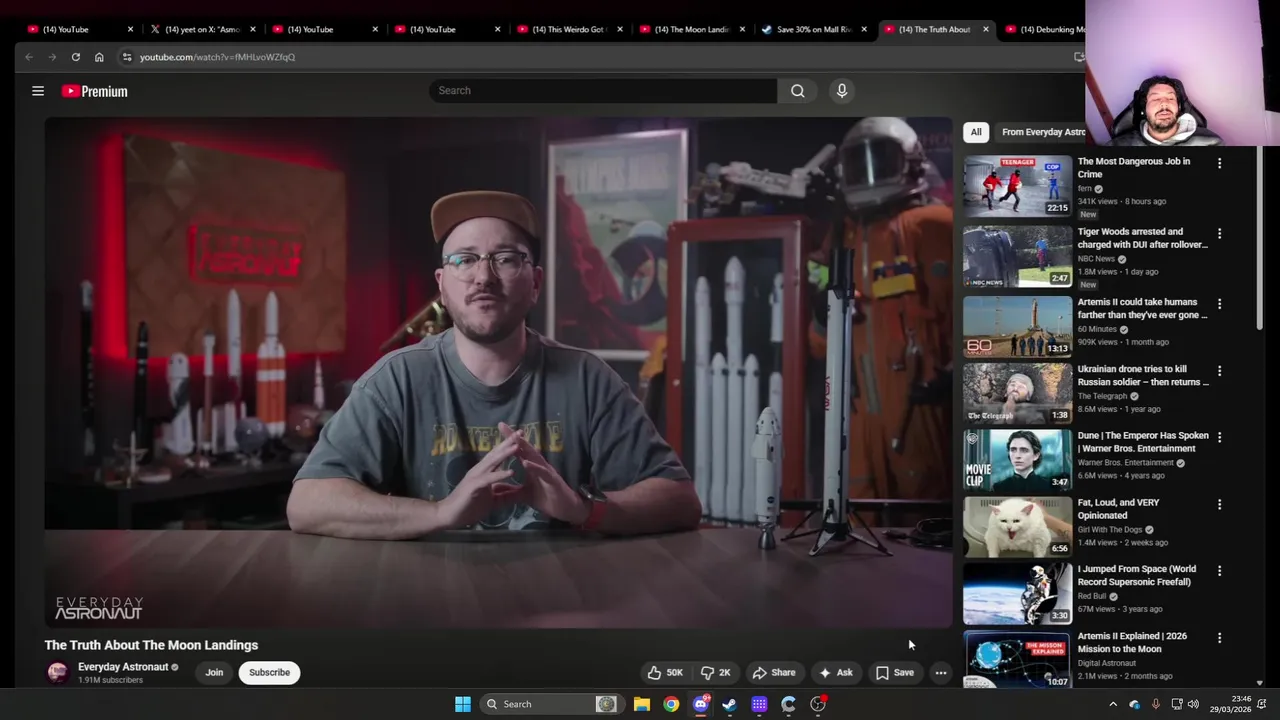Image resolution: width=1280 pixels, height=720 pixels.
Task: Focus the YouTube search field
Action: click(x=603, y=91)
